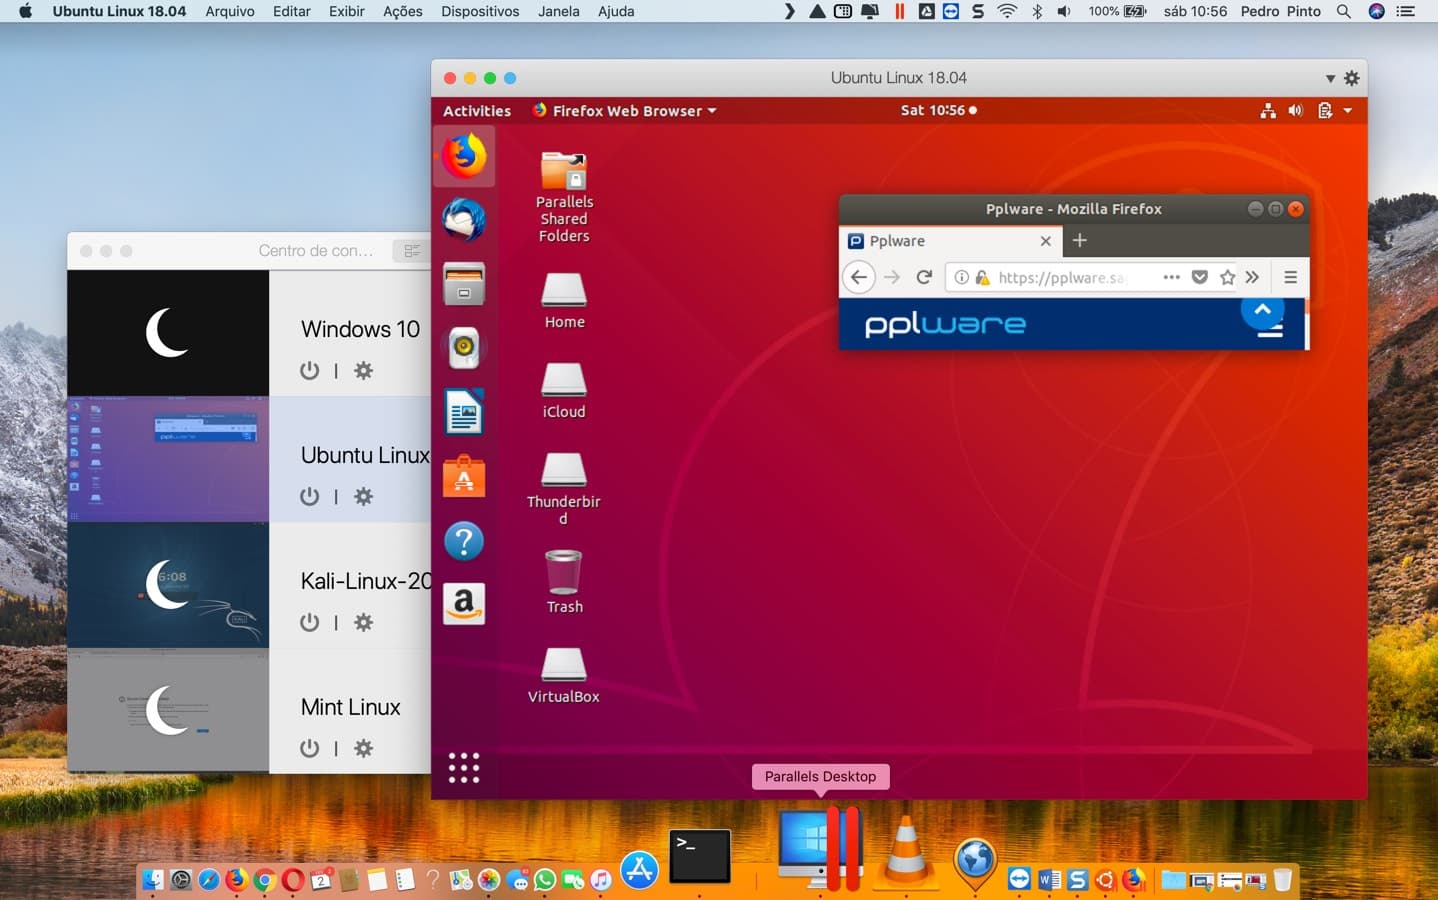Select Parallels Shared Folders desktop icon
The width and height of the screenshot is (1438, 900).
pyautogui.click(x=564, y=197)
